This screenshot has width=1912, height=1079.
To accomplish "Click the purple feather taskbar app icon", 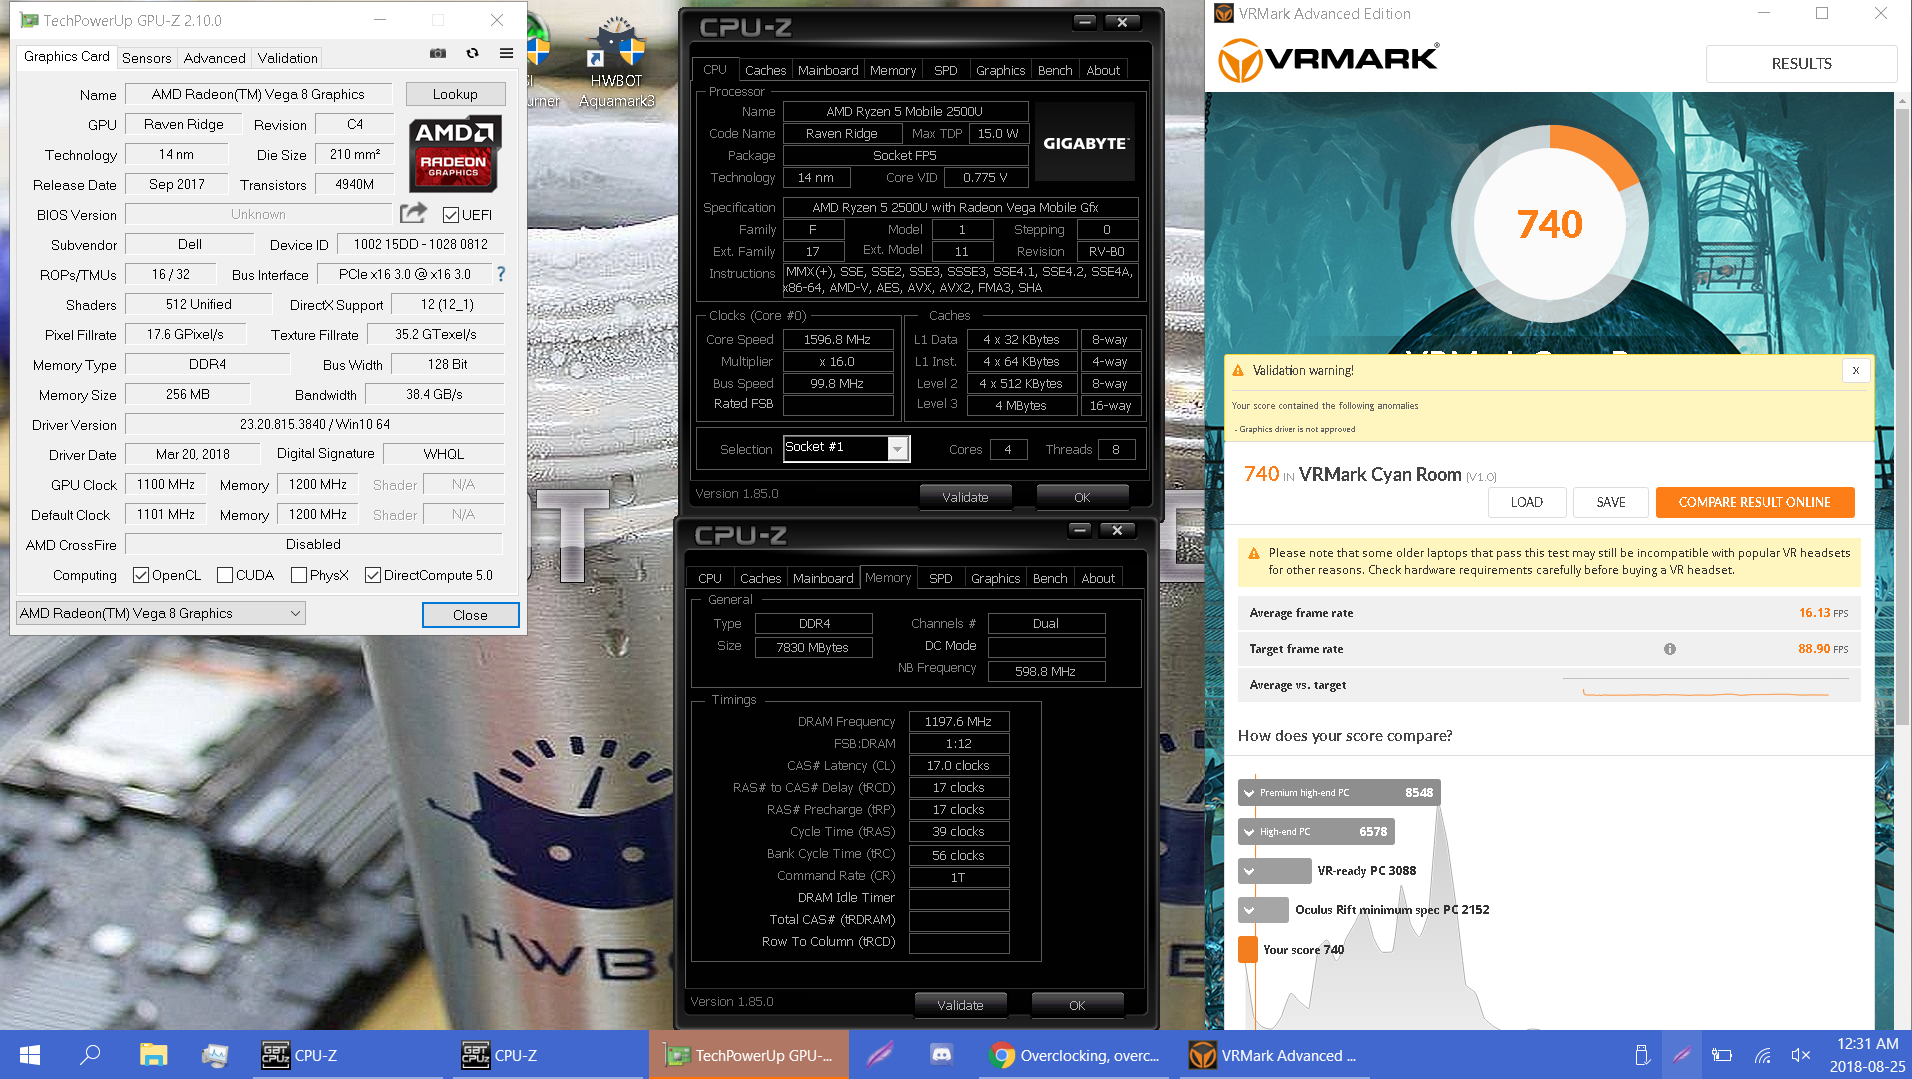I will click(880, 1055).
